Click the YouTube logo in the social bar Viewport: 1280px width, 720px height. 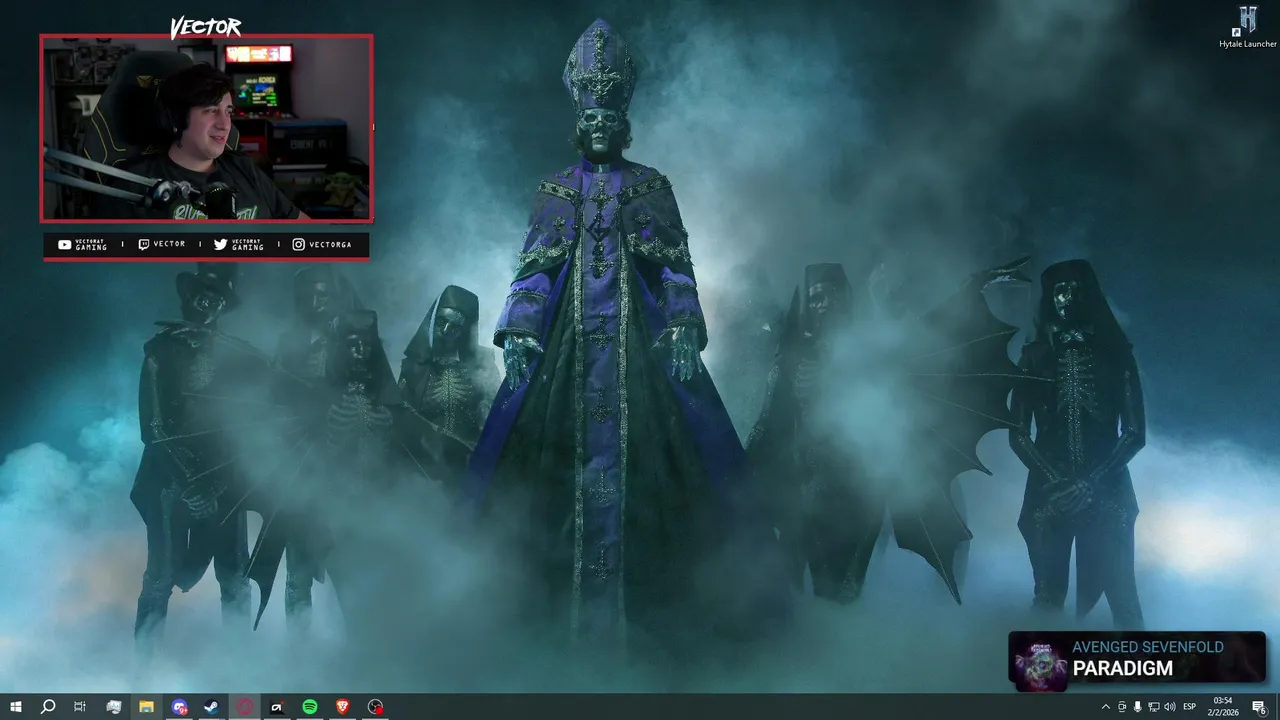(x=64, y=244)
